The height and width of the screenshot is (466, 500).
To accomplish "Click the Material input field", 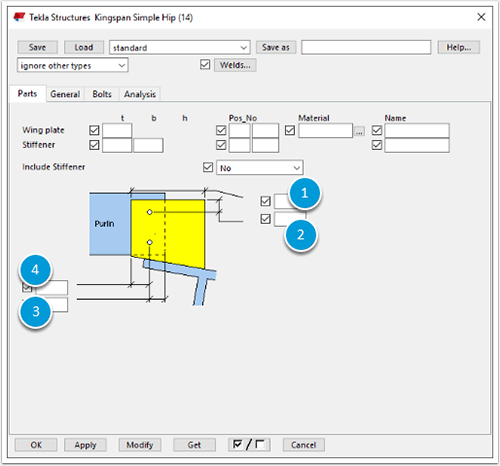I will [x=326, y=130].
